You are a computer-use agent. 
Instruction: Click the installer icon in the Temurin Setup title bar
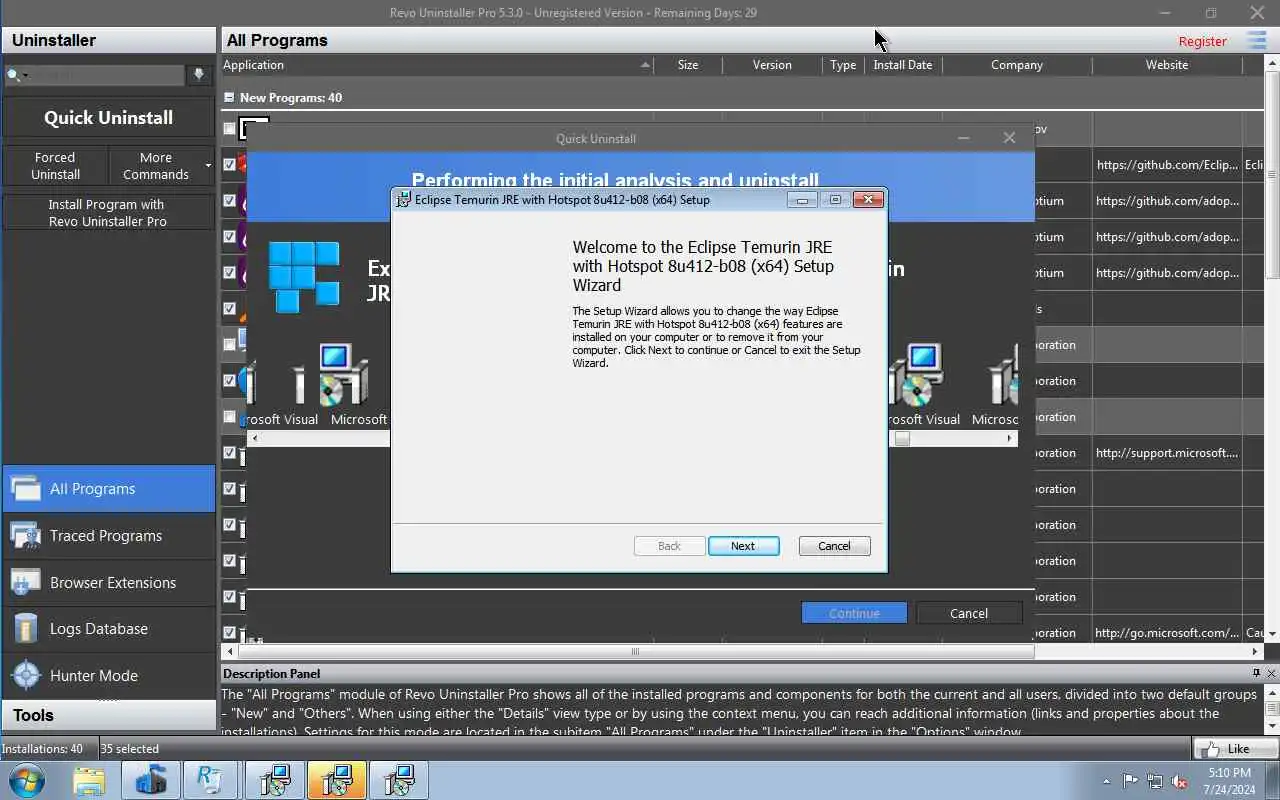(x=403, y=199)
